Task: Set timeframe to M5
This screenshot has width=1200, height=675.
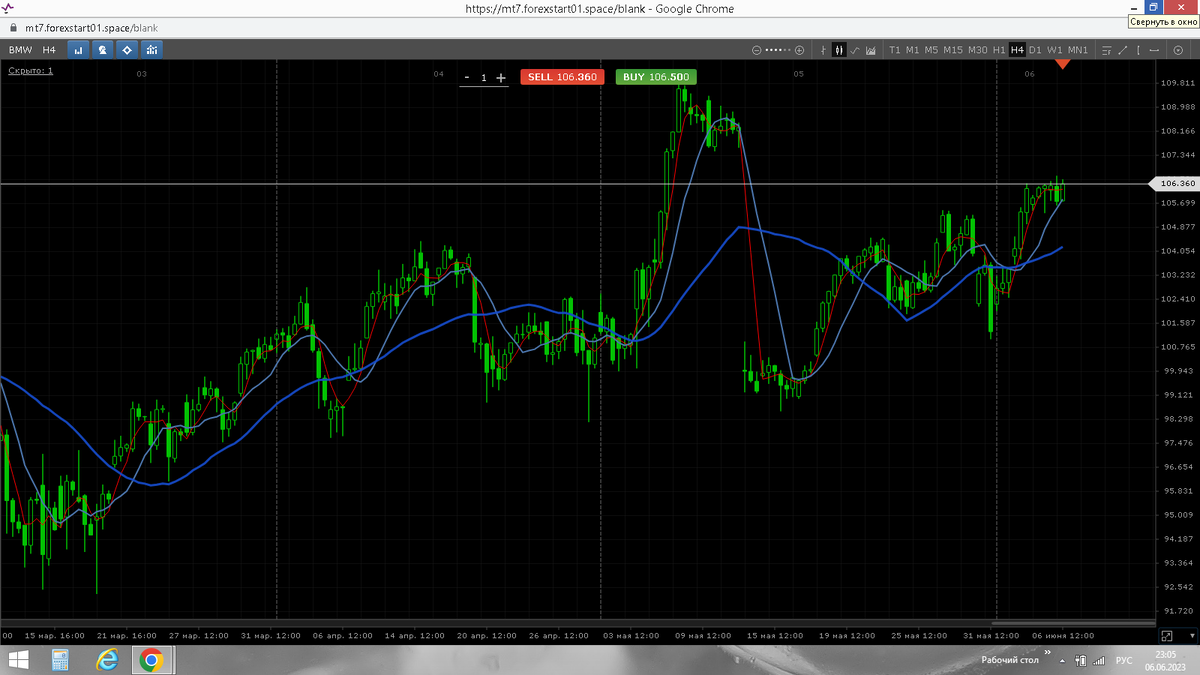Action: [931, 50]
